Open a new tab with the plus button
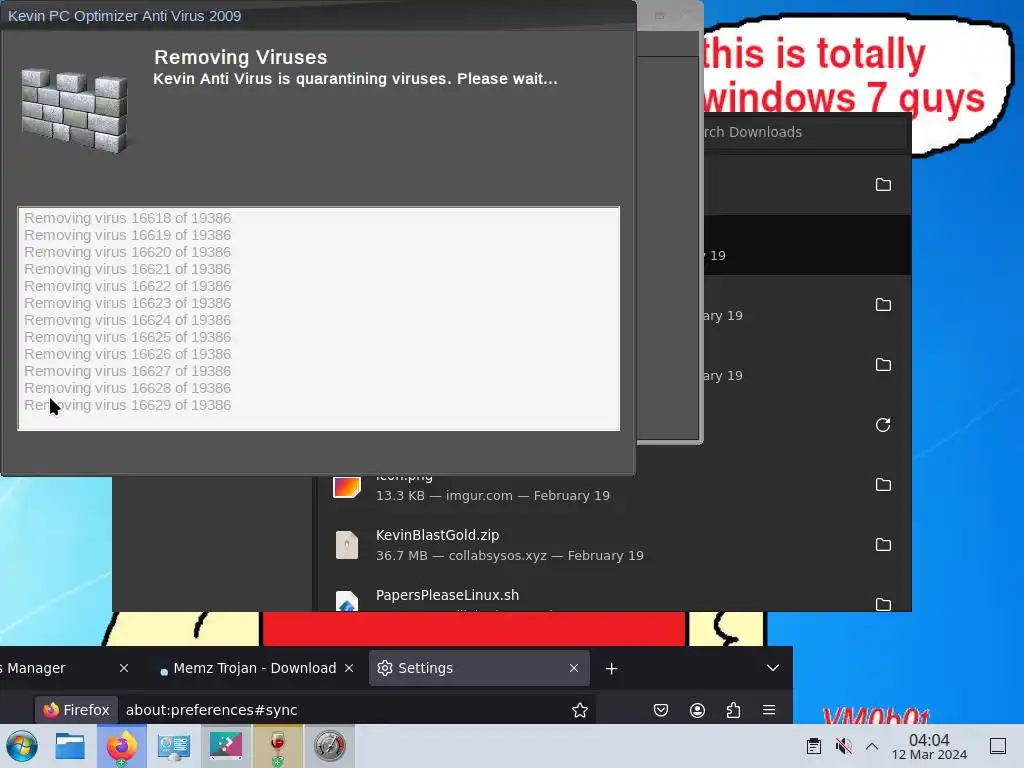The height and width of the screenshot is (768, 1024). pos(611,668)
